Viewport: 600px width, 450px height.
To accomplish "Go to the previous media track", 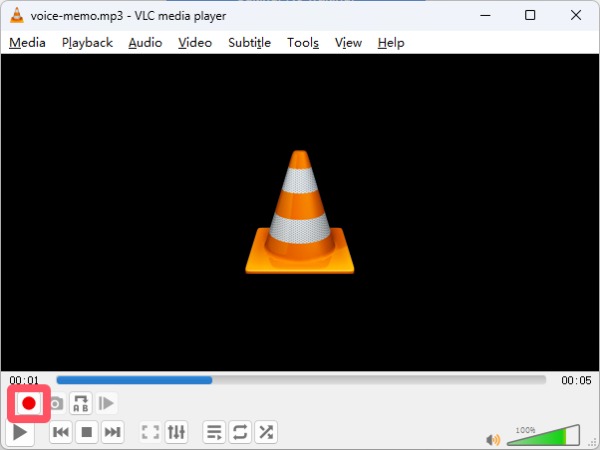I will coord(60,432).
